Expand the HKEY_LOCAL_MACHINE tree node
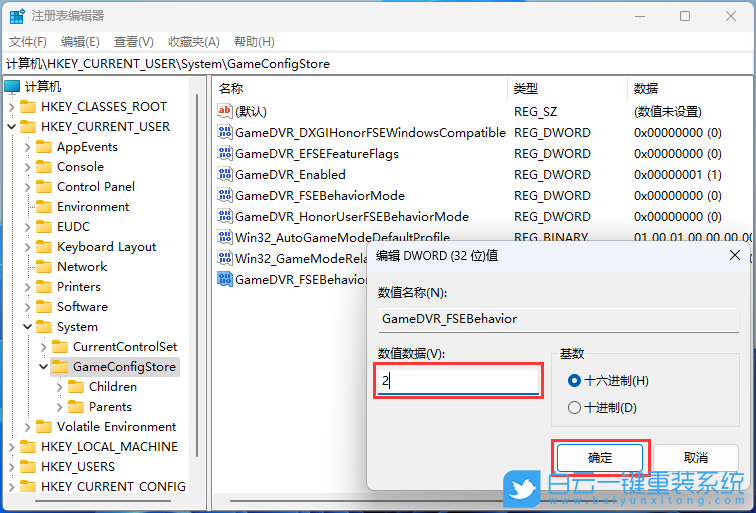Image resolution: width=756 pixels, height=513 pixels. tap(11, 447)
